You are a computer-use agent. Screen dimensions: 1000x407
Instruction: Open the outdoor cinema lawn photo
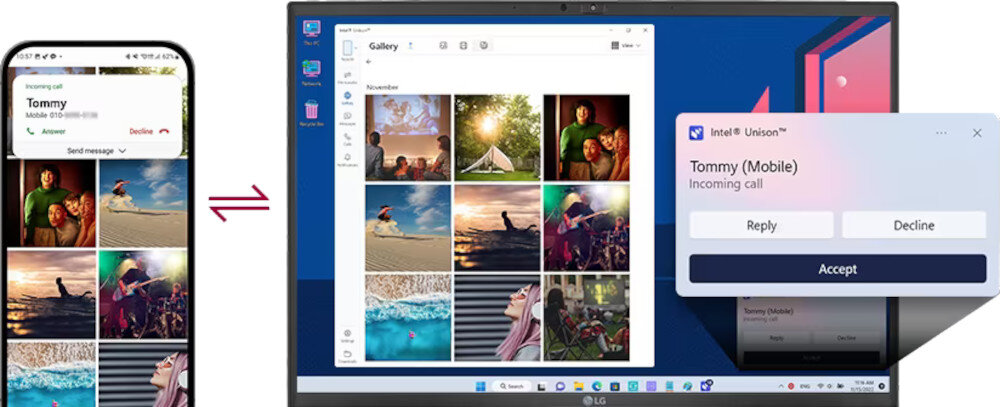[586, 318]
